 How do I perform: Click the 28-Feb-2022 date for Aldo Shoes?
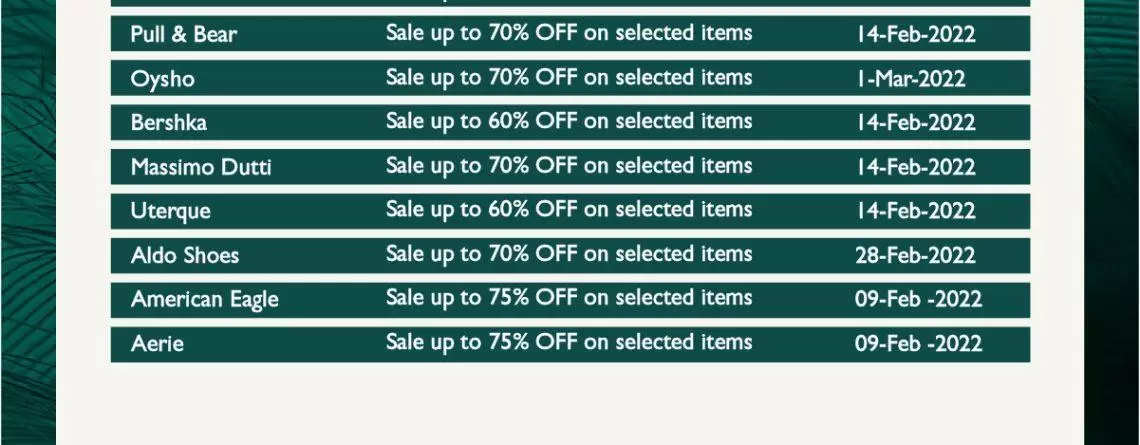click(915, 255)
